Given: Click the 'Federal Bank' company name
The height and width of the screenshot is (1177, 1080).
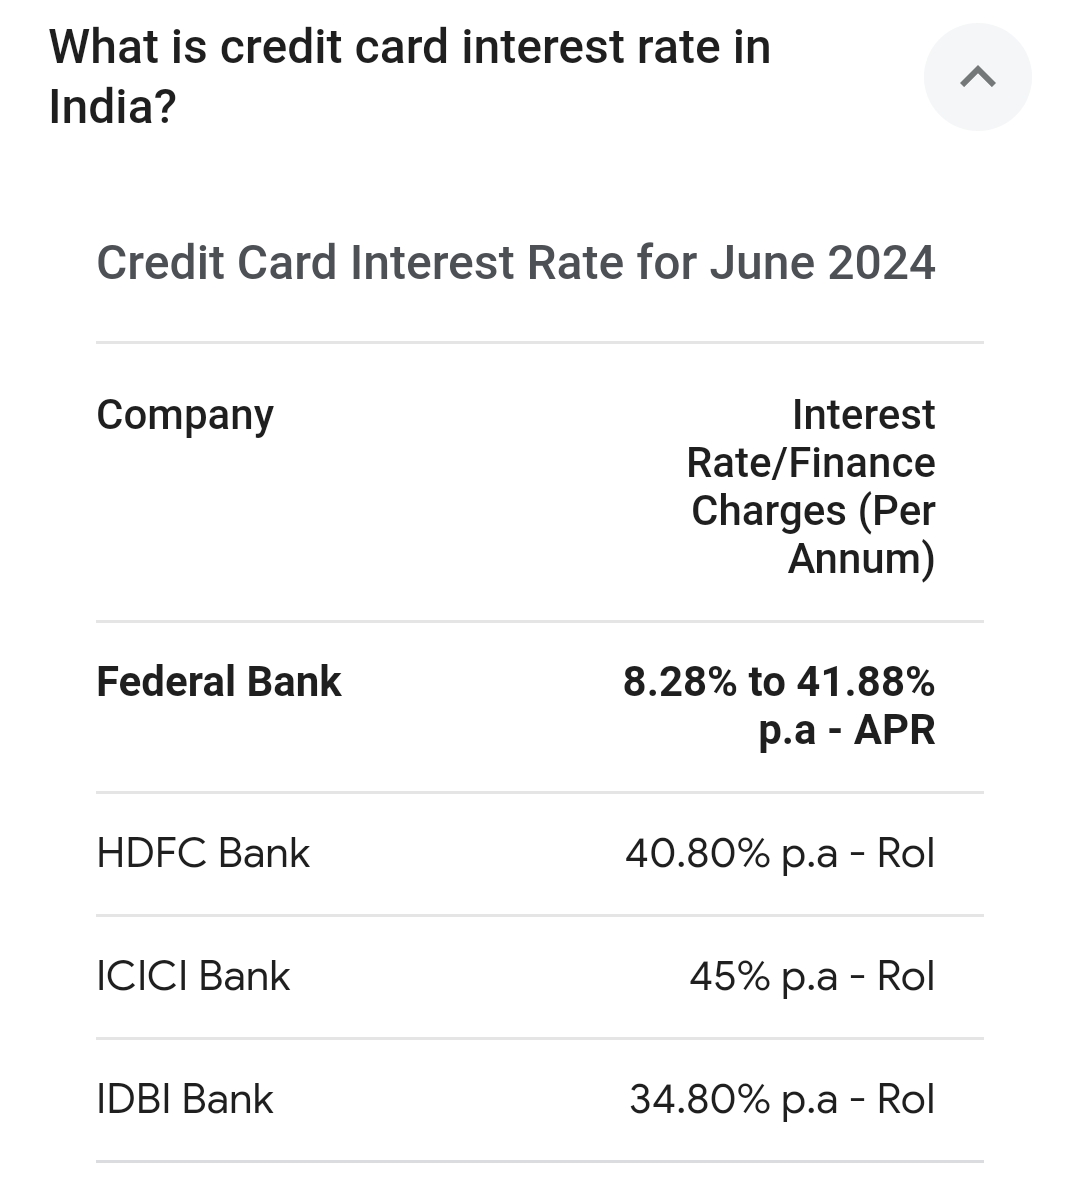Looking at the screenshot, I should coord(219,682).
